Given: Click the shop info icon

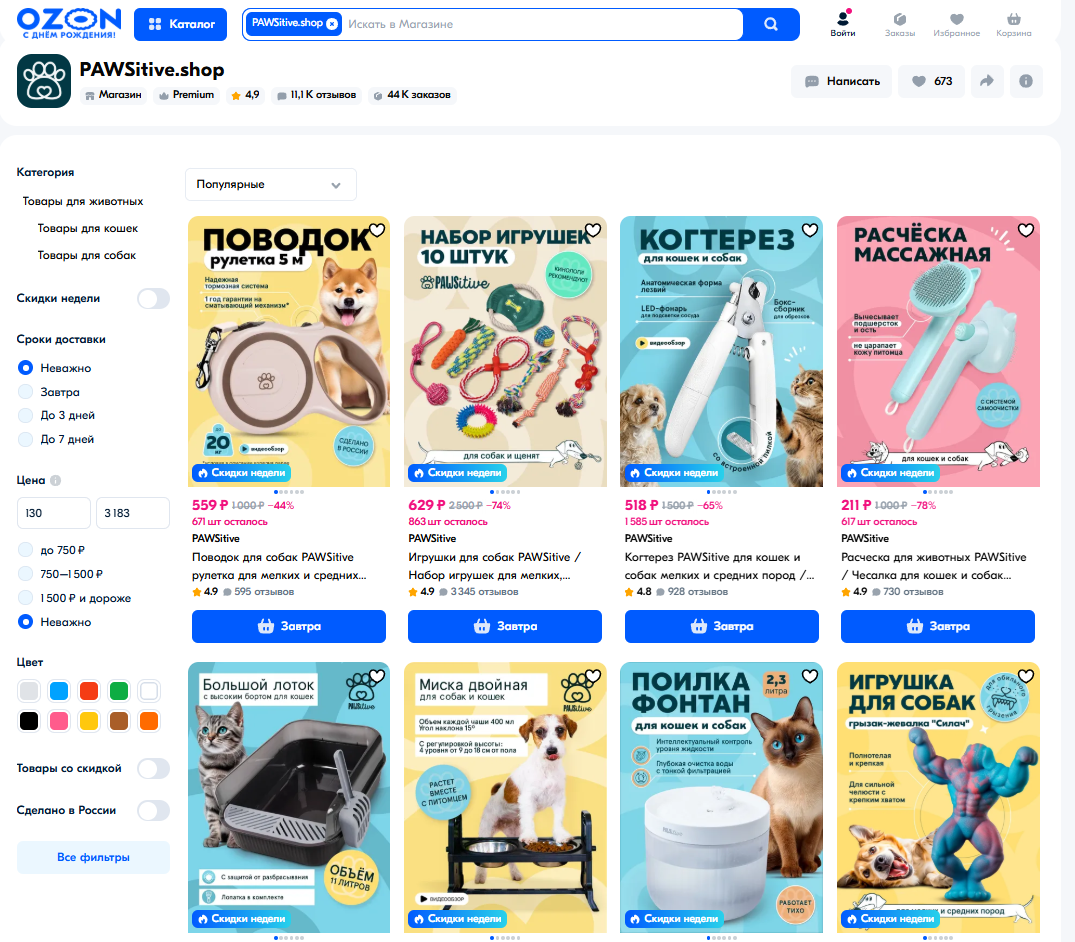Looking at the screenshot, I should (x=1026, y=81).
